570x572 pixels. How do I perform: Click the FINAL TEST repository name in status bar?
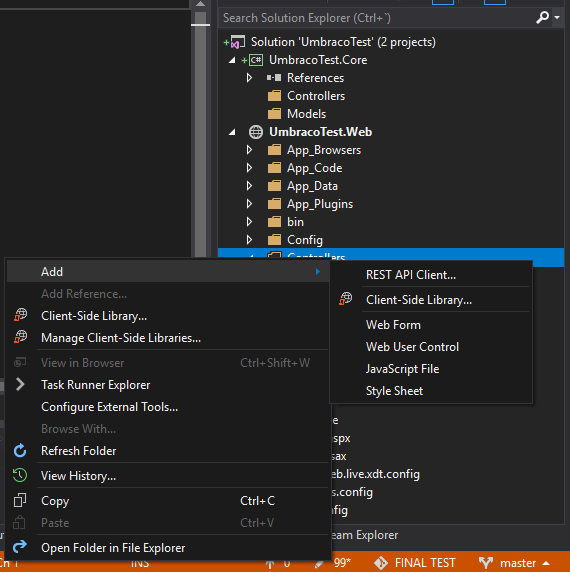click(425, 563)
